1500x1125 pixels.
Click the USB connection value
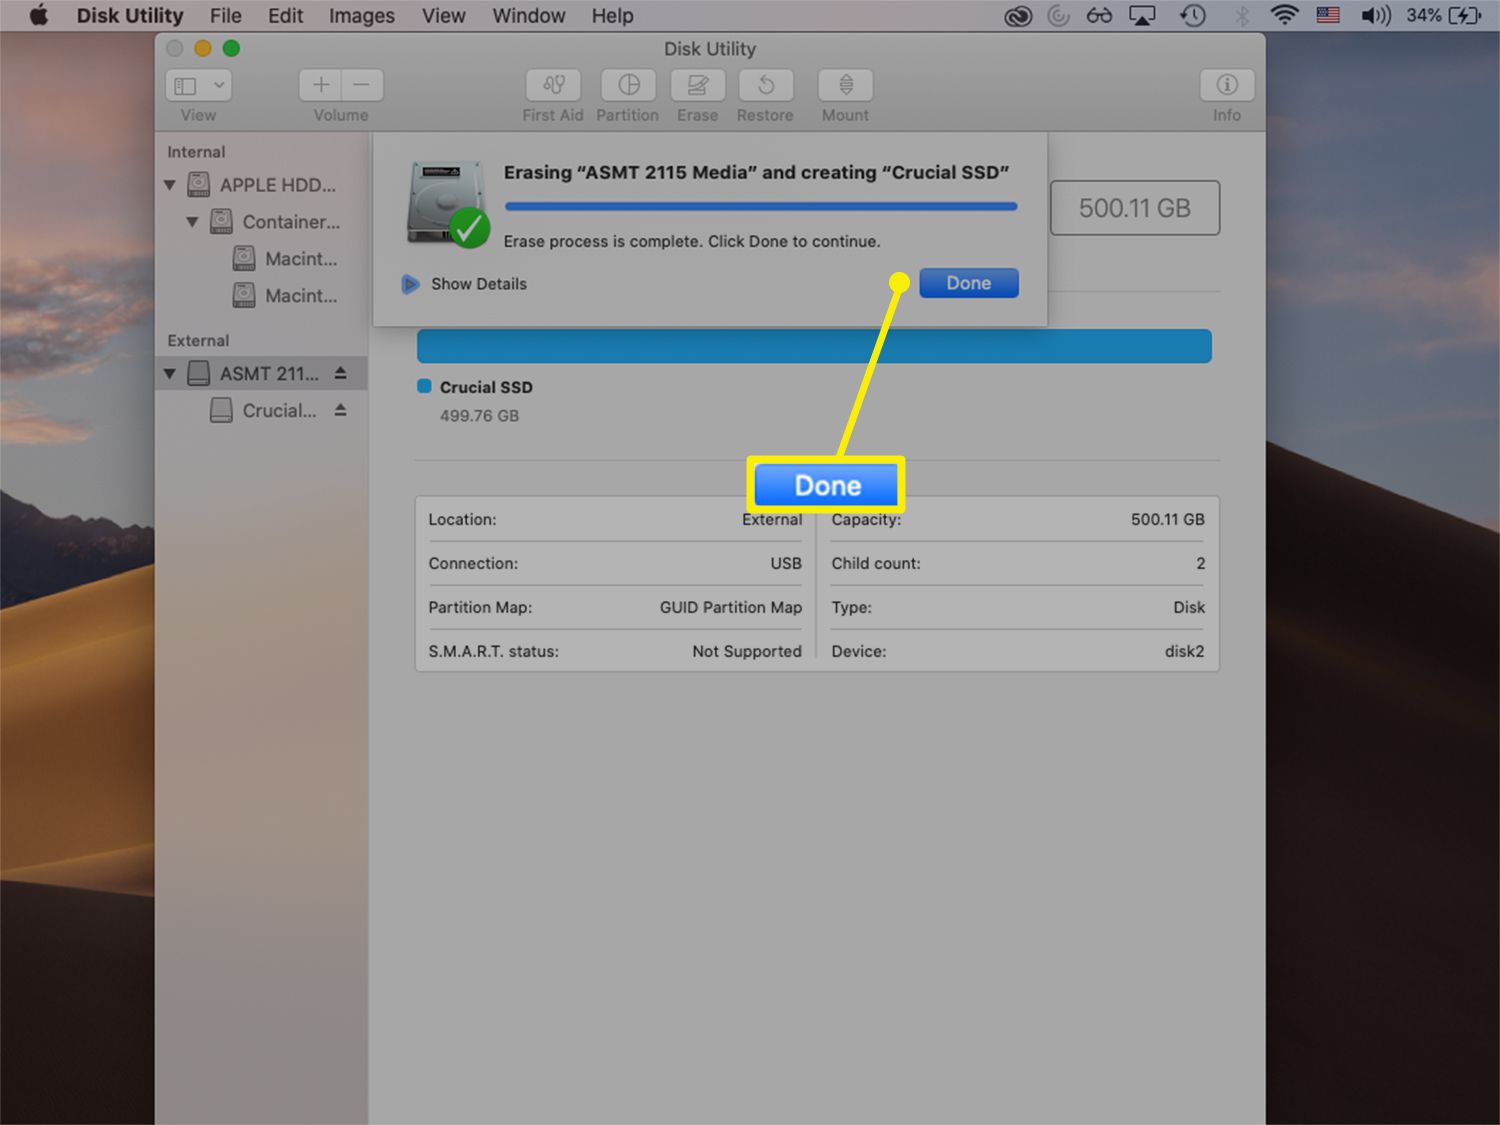click(x=786, y=563)
